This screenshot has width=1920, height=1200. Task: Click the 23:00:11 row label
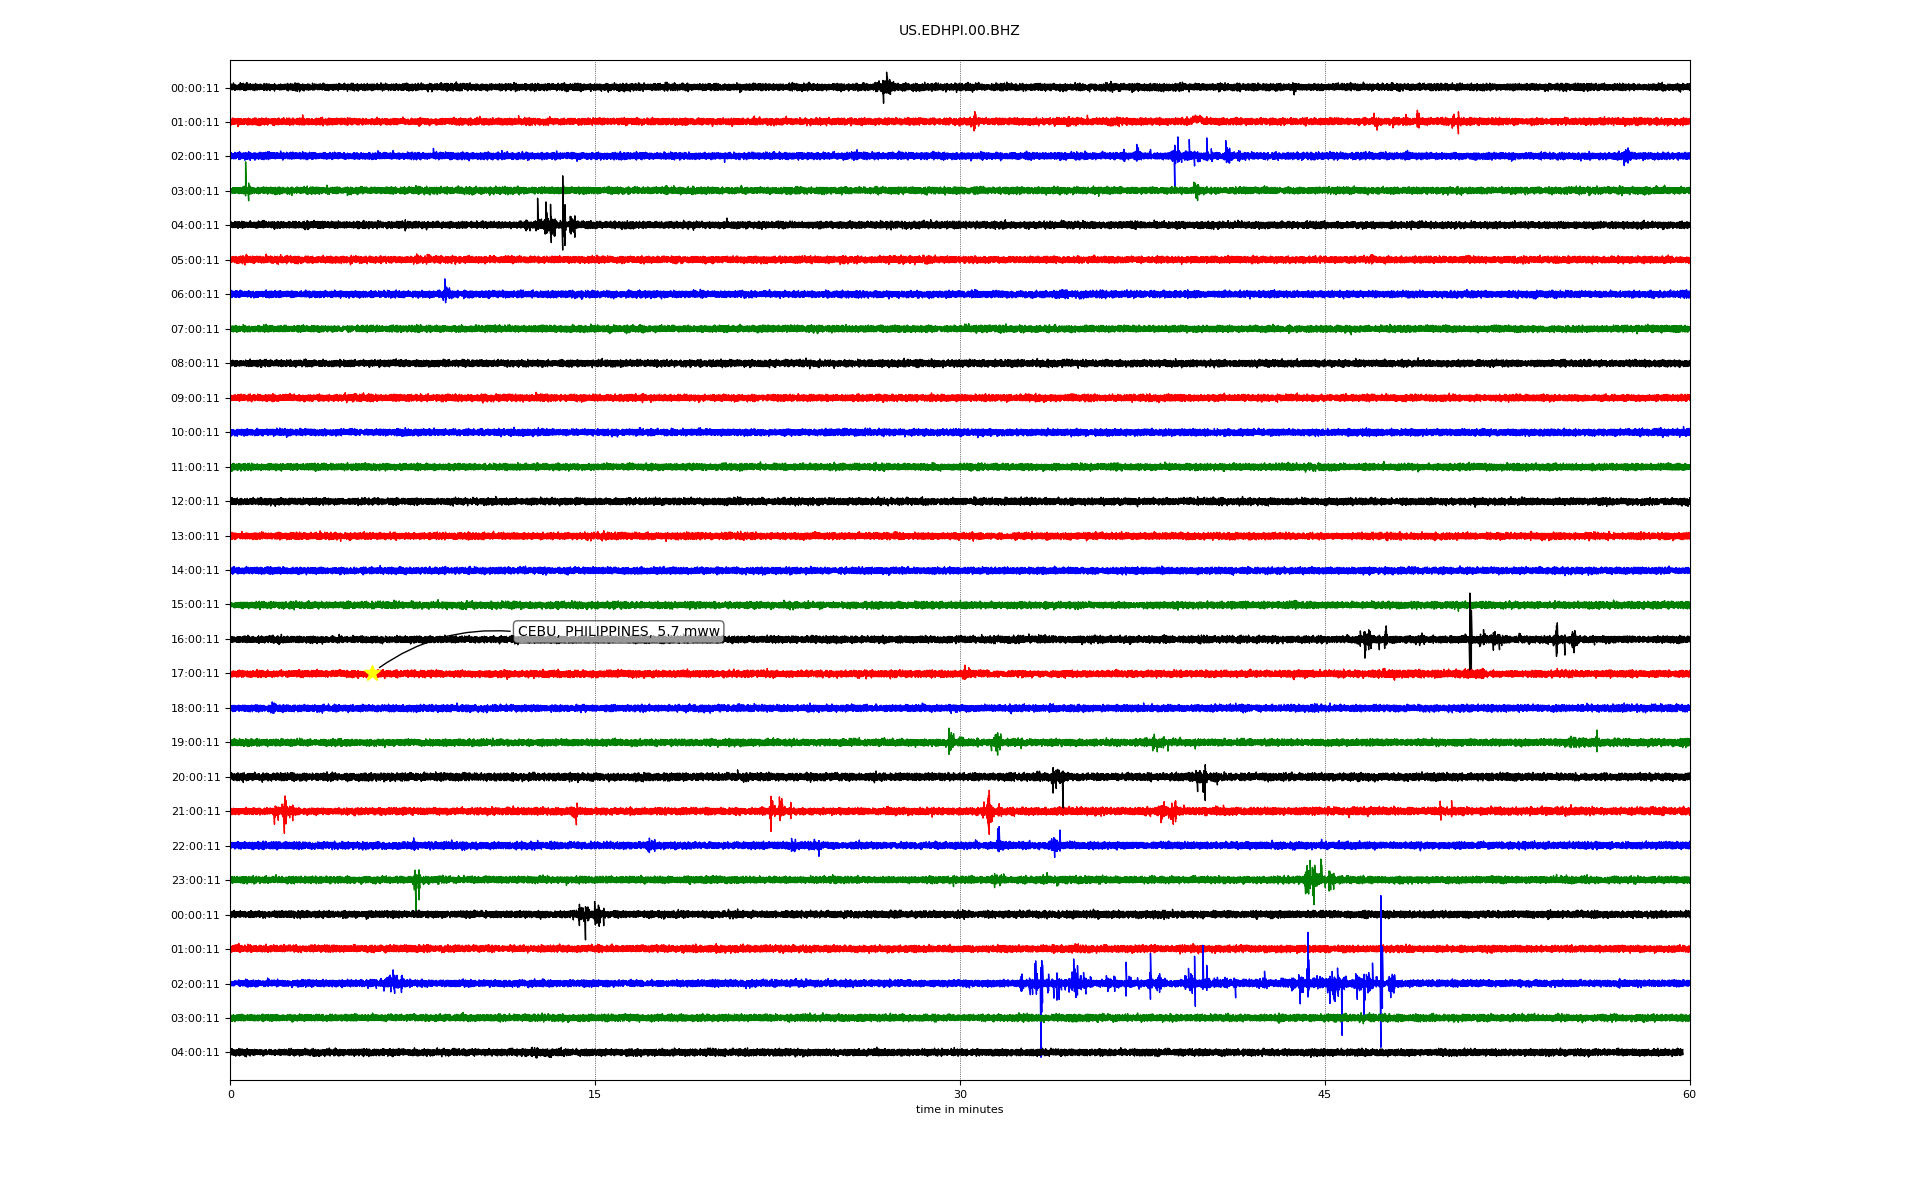tap(195, 881)
